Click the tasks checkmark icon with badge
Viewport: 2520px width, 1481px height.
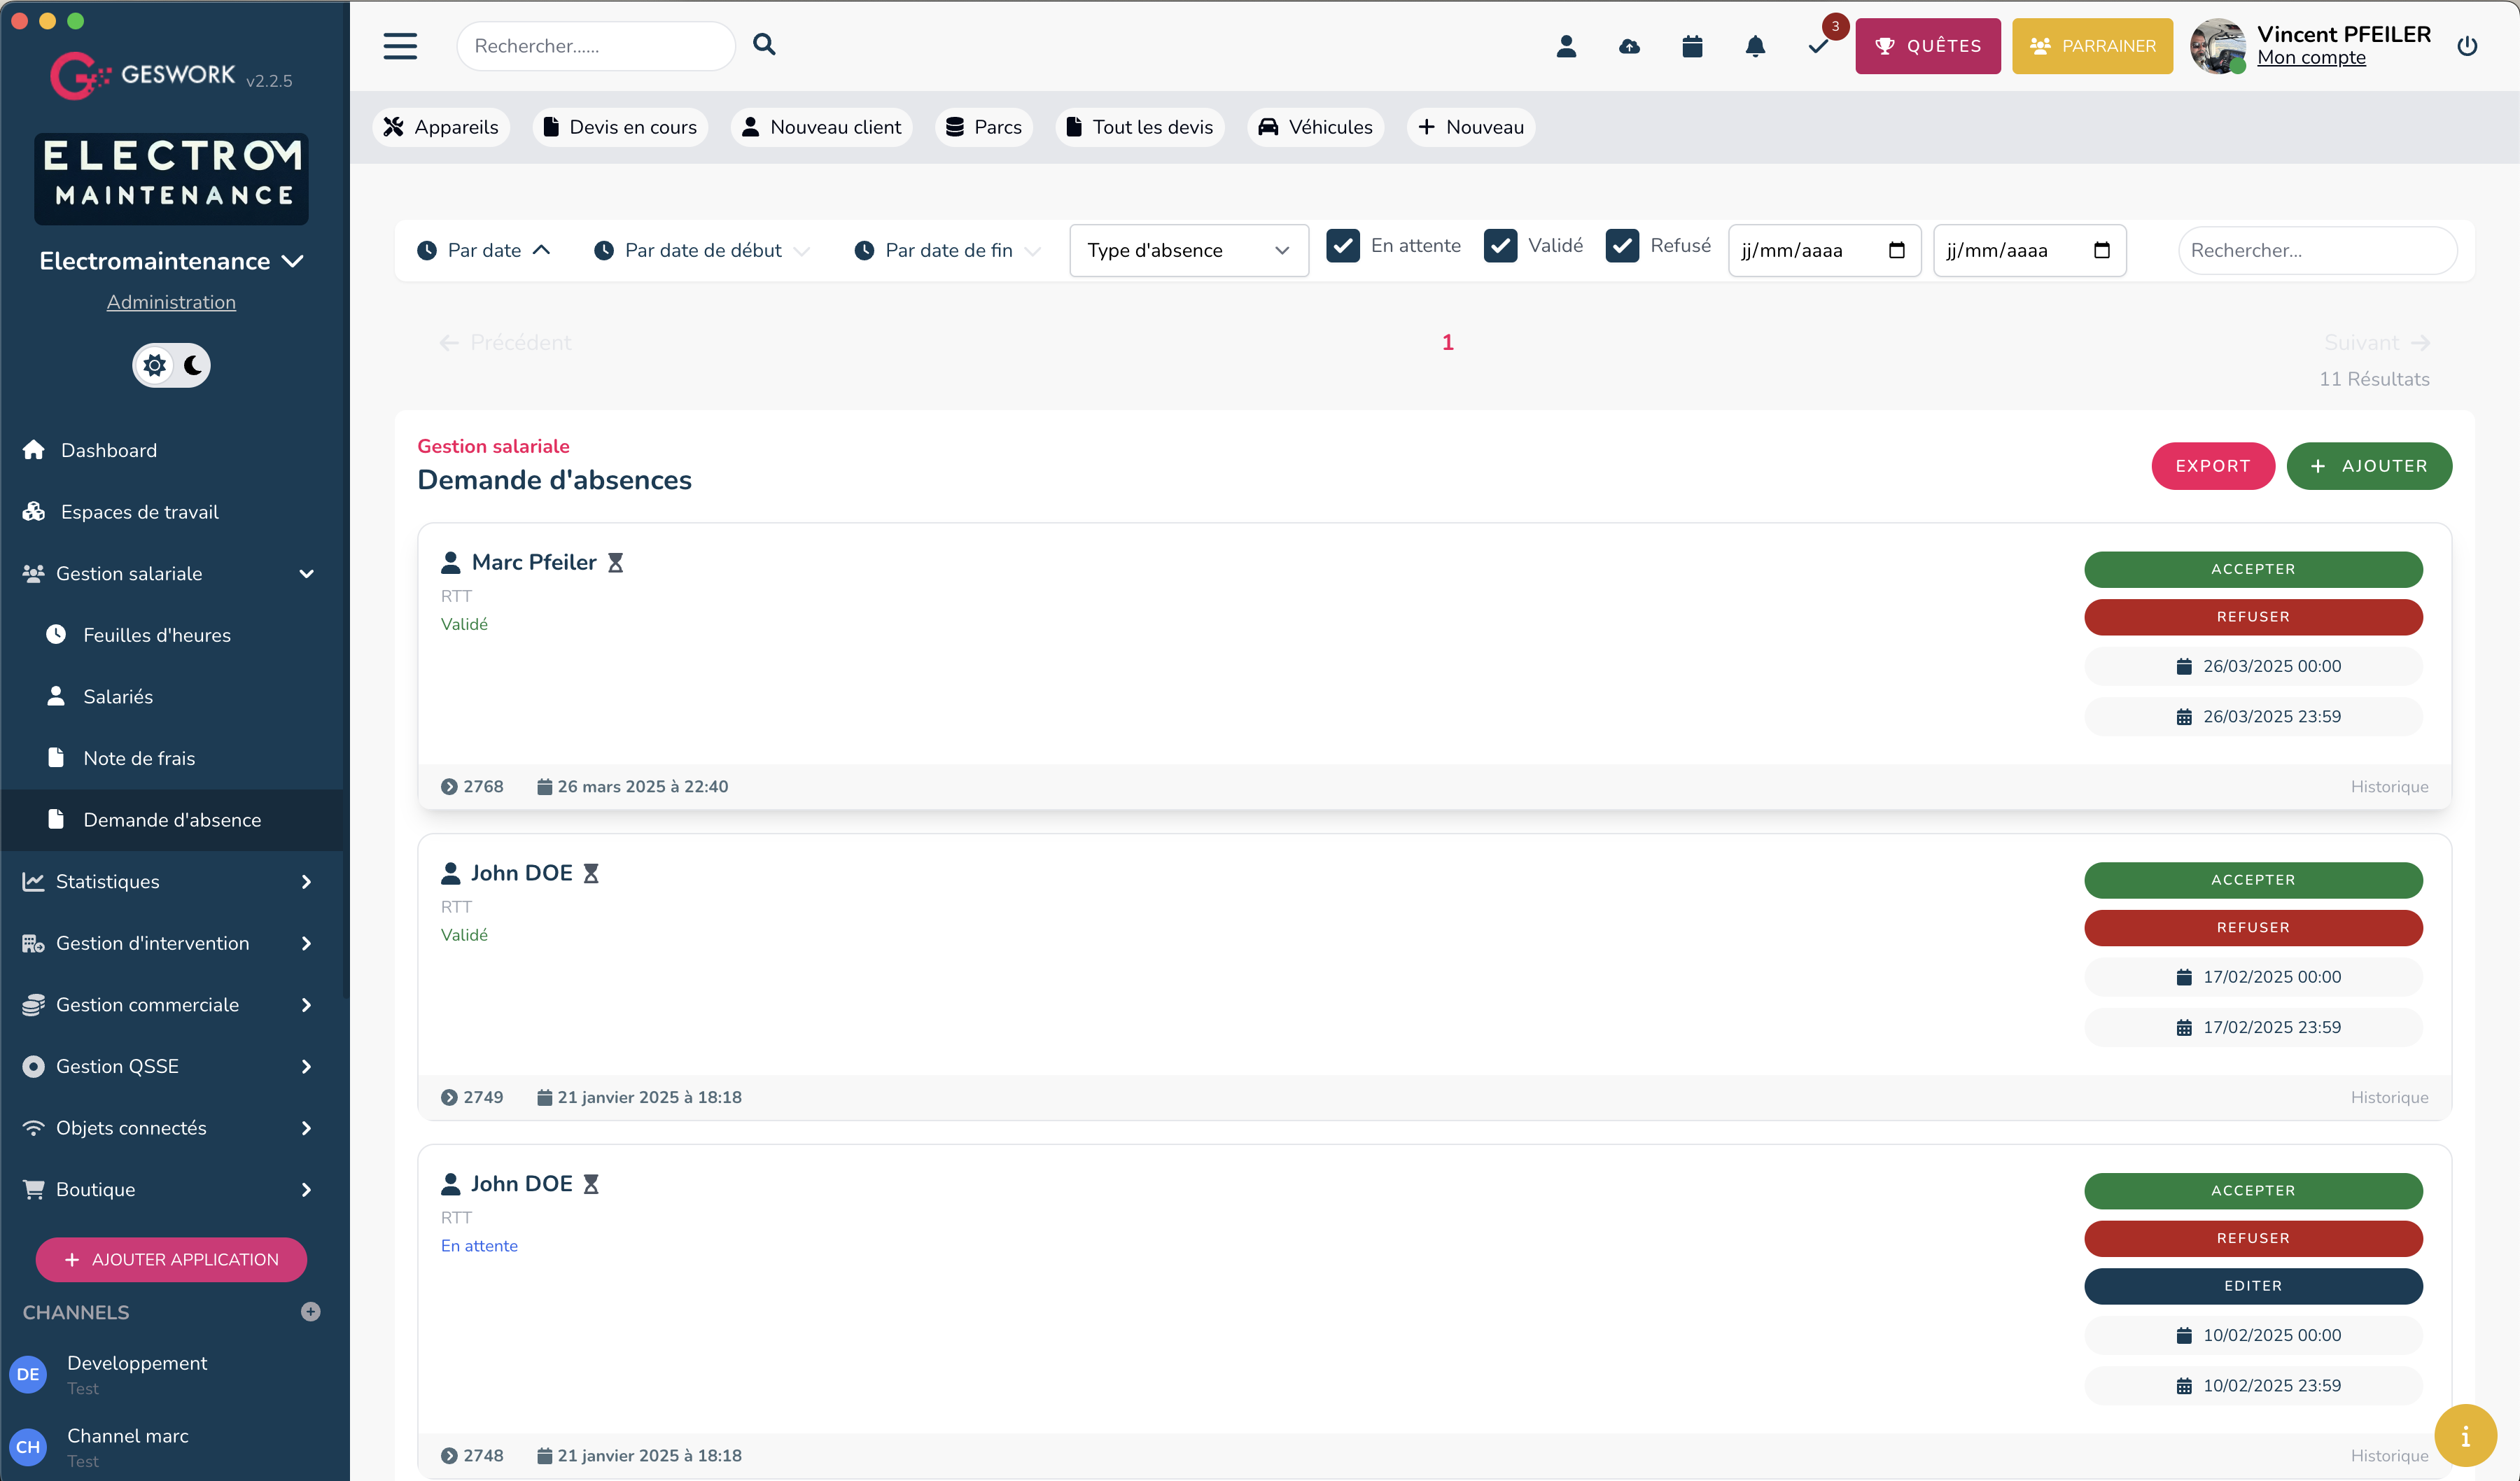coord(1819,46)
